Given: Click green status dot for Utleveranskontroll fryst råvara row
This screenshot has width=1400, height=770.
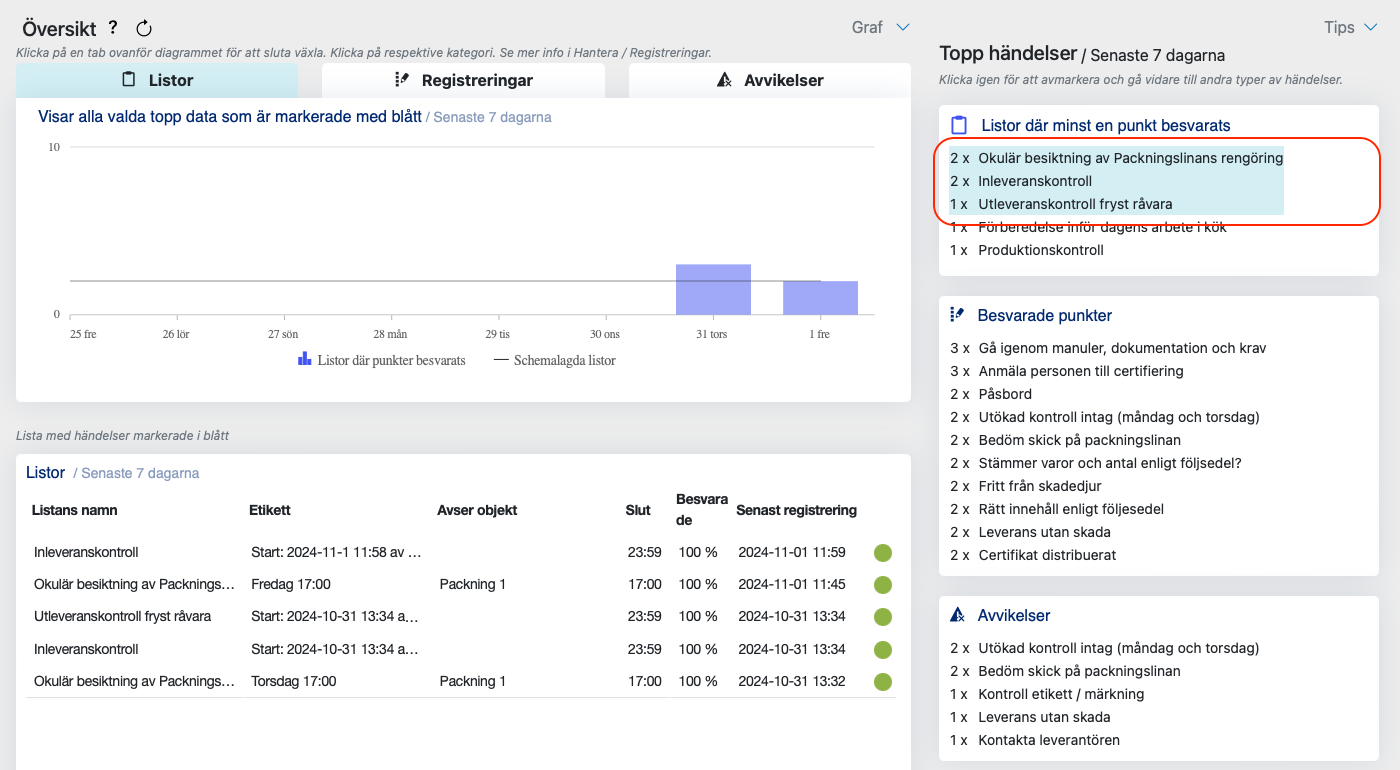Looking at the screenshot, I should tap(883, 617).
